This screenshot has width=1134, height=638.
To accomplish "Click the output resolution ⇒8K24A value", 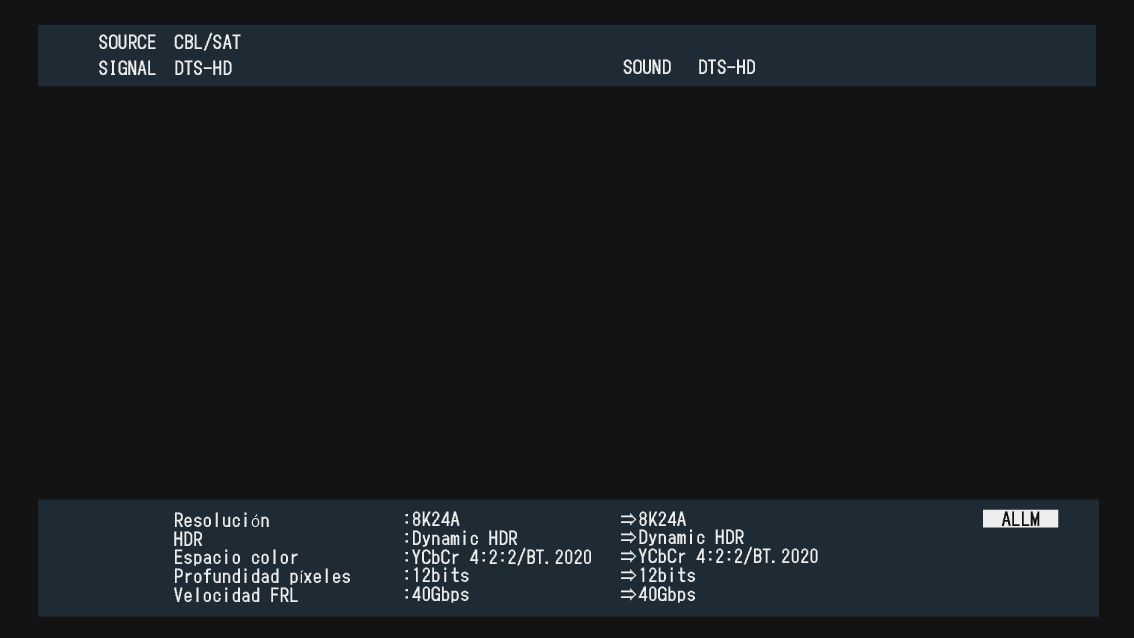I will pos(653,519).
